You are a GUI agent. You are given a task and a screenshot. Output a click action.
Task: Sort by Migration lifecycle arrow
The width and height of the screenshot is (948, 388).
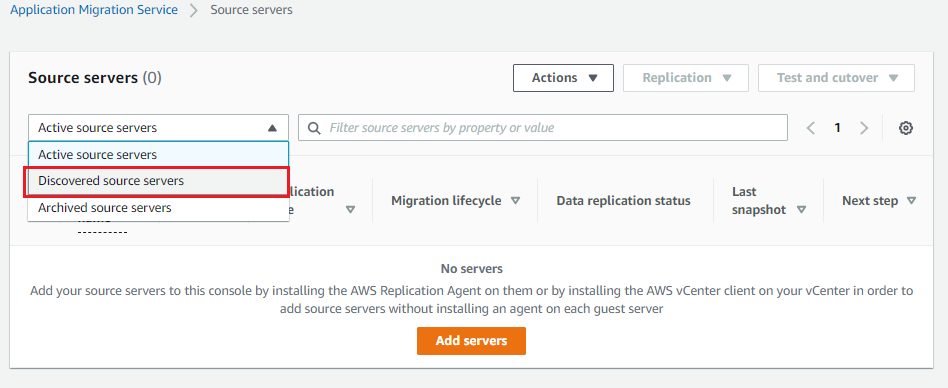tap(515, 201)
